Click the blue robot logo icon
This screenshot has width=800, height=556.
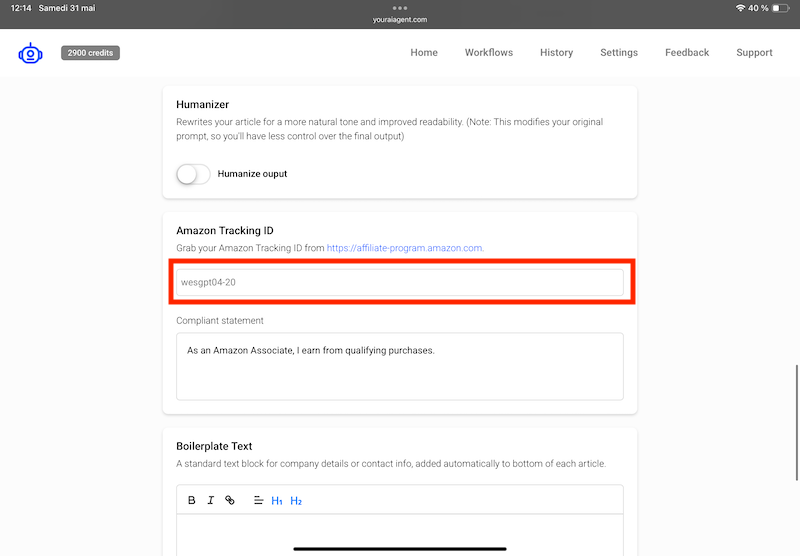click(x=30, y=53)
